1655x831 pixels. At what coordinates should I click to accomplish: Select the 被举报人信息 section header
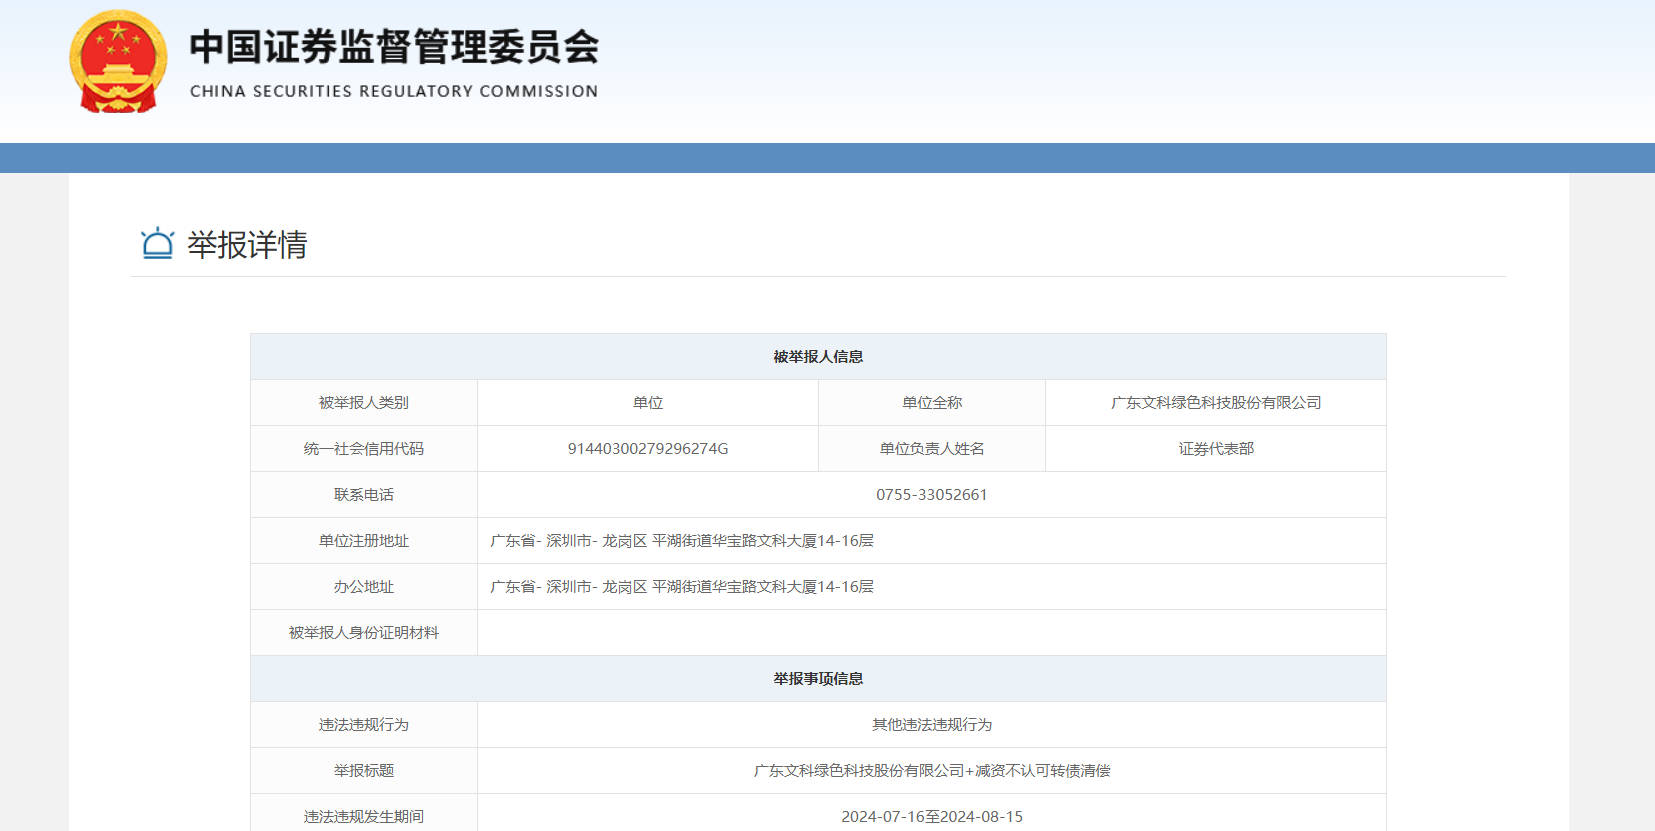817,357
